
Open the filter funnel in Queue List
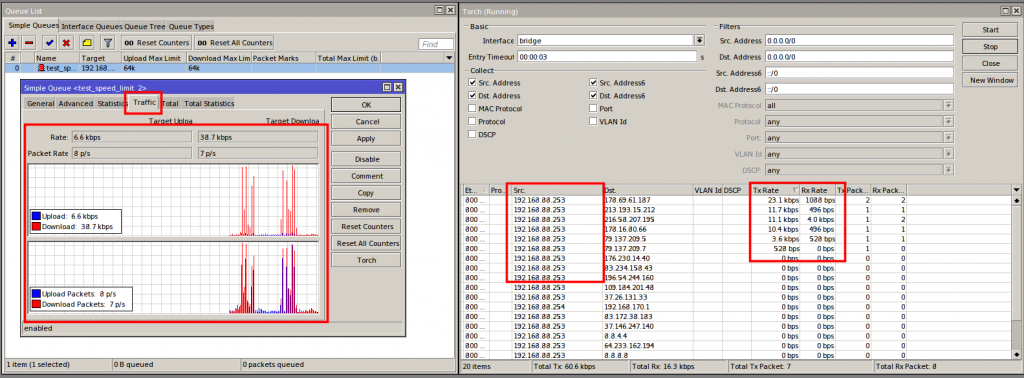[x=108, y=42]
